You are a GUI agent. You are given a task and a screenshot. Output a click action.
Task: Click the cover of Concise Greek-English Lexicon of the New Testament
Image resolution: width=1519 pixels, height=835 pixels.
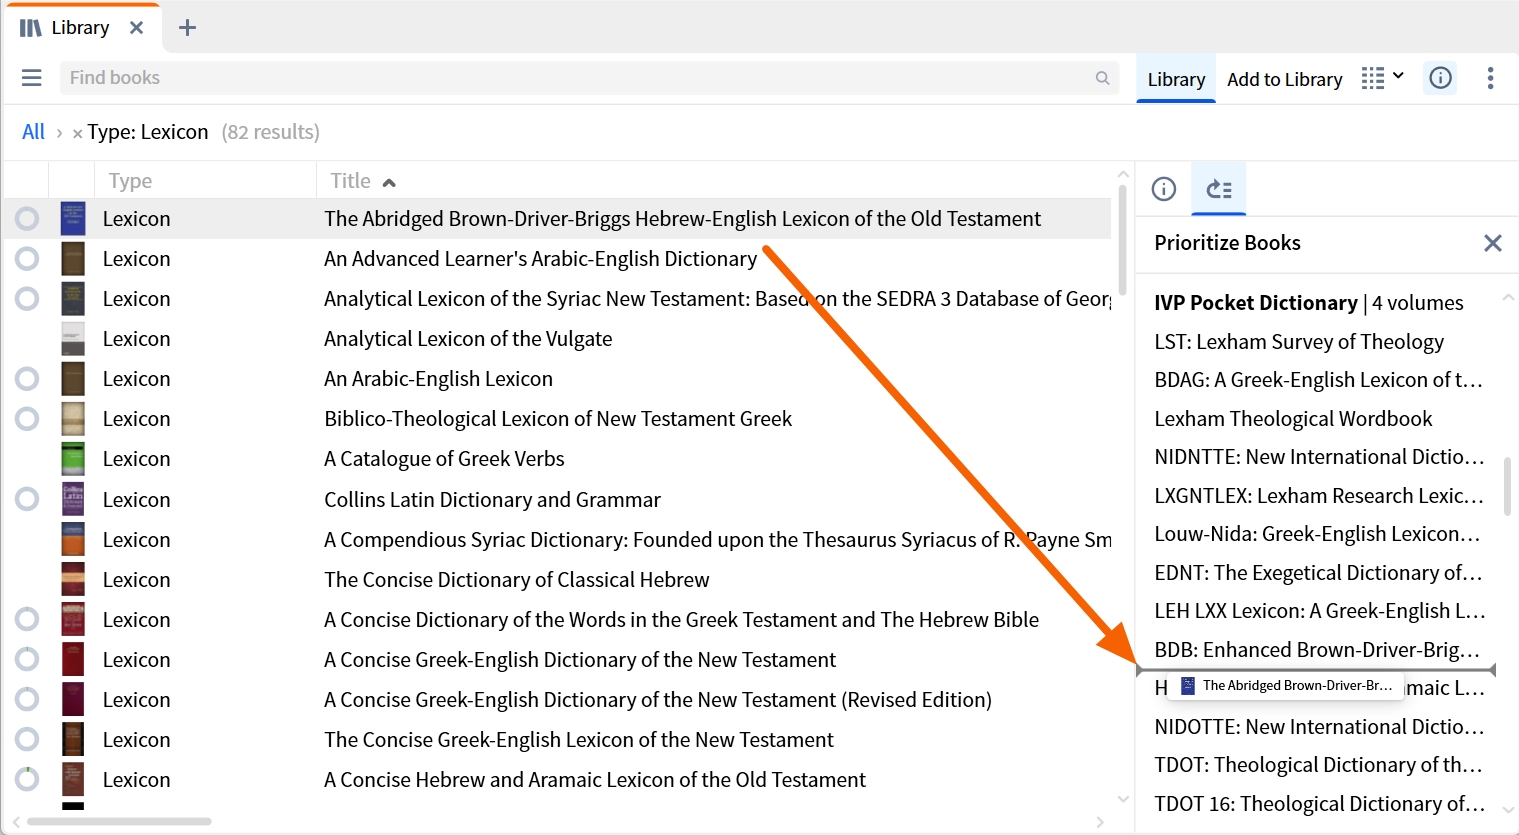73,739
